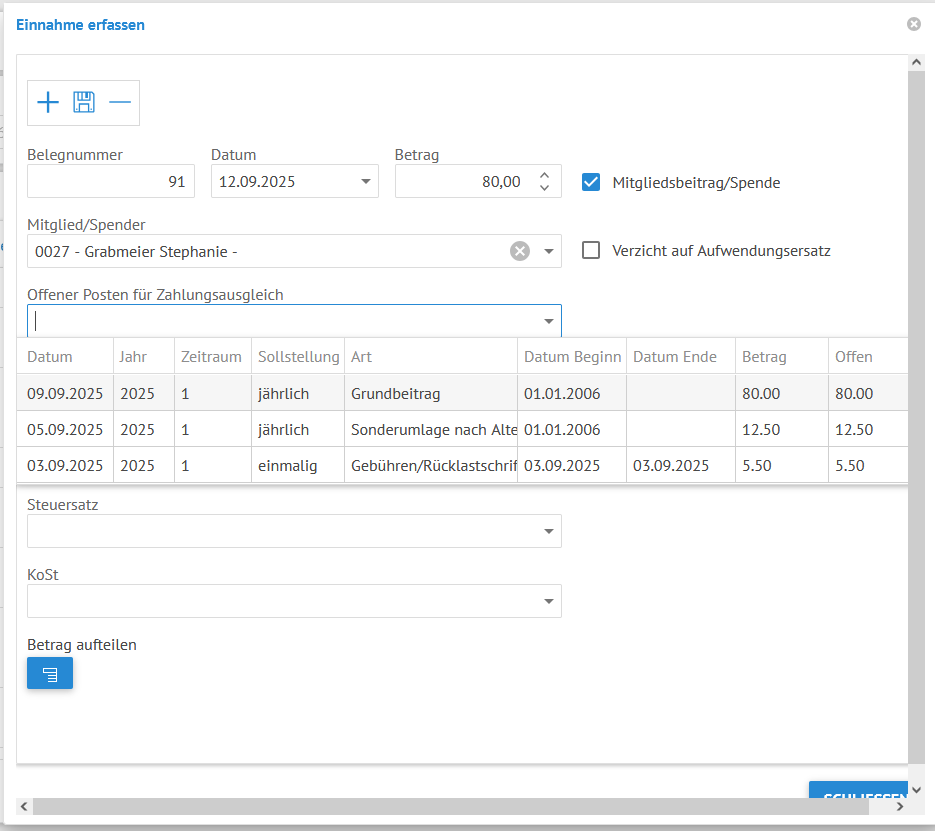935x831 pixels.
Task: Open the KoSt dropdown
Action: tap(548, 601)
